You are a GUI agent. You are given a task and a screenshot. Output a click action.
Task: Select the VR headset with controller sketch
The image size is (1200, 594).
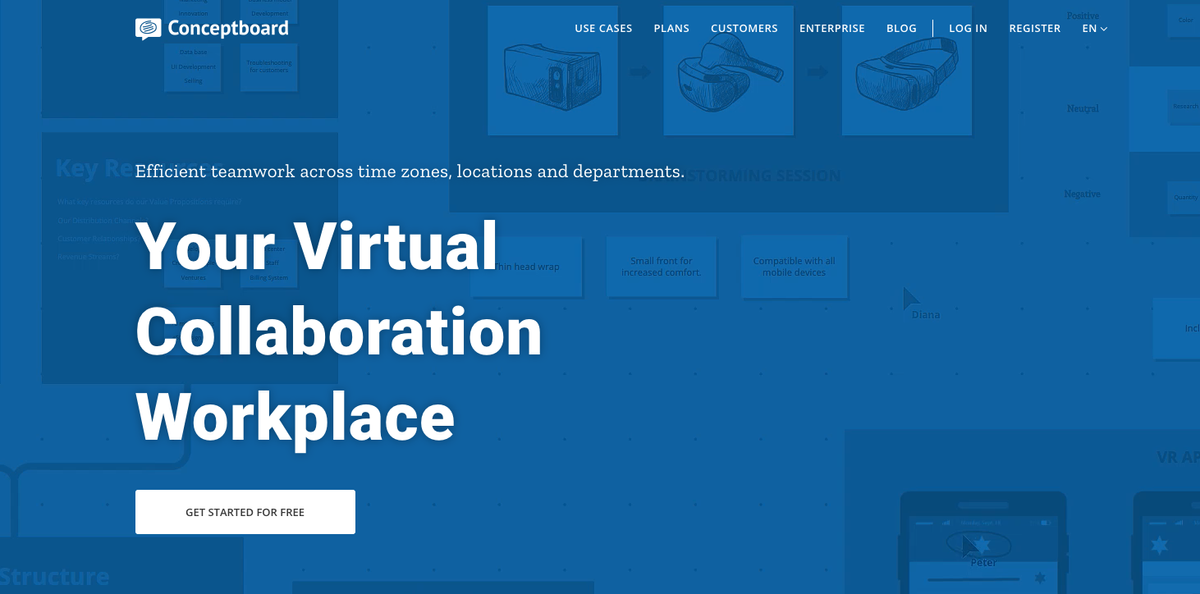[x=728, y=70]
